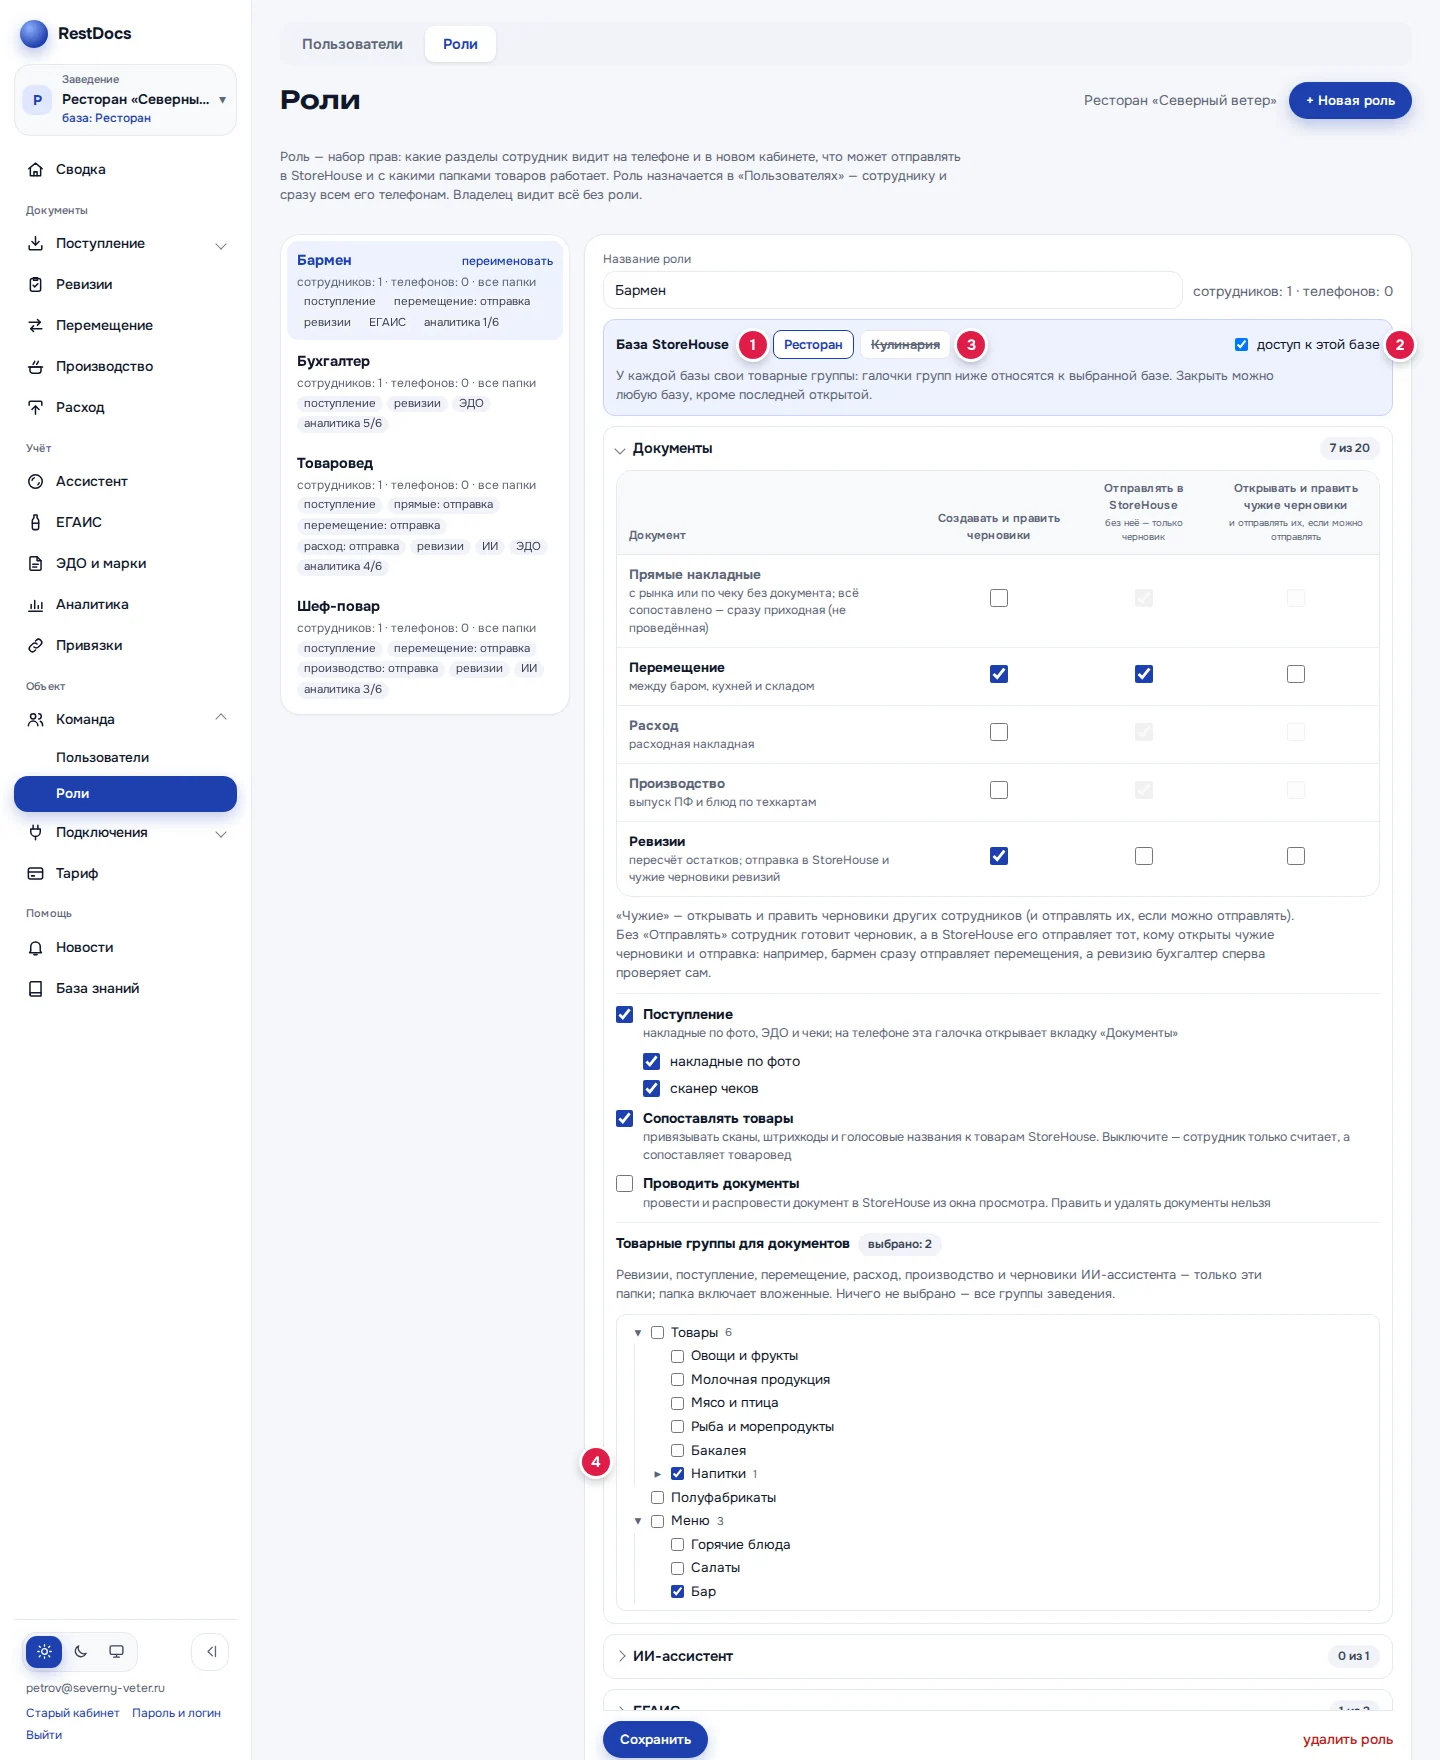Image resolution: width=1440 pixels, height=1760 pixels.
Task: Collapse the Команда sidebar section chevron
Action: [221, 718]
